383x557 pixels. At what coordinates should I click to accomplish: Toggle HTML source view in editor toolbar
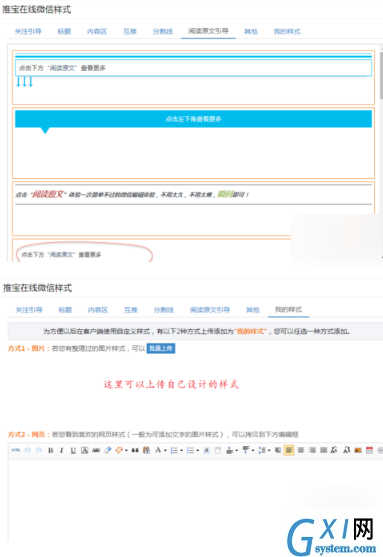pos(16,450)
